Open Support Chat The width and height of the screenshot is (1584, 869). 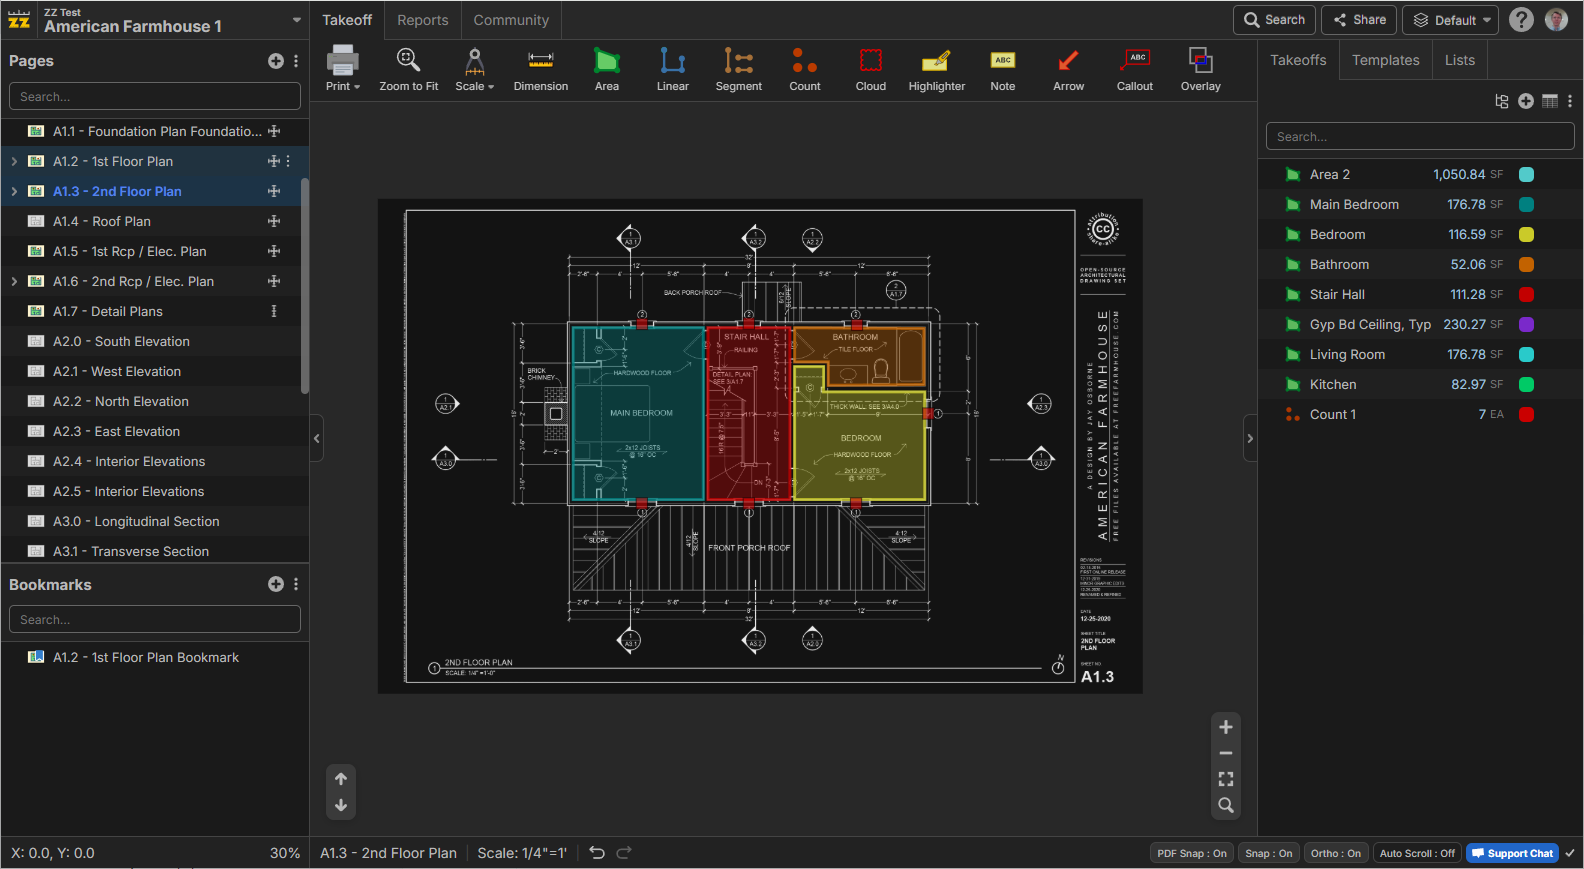point(1512,853)
